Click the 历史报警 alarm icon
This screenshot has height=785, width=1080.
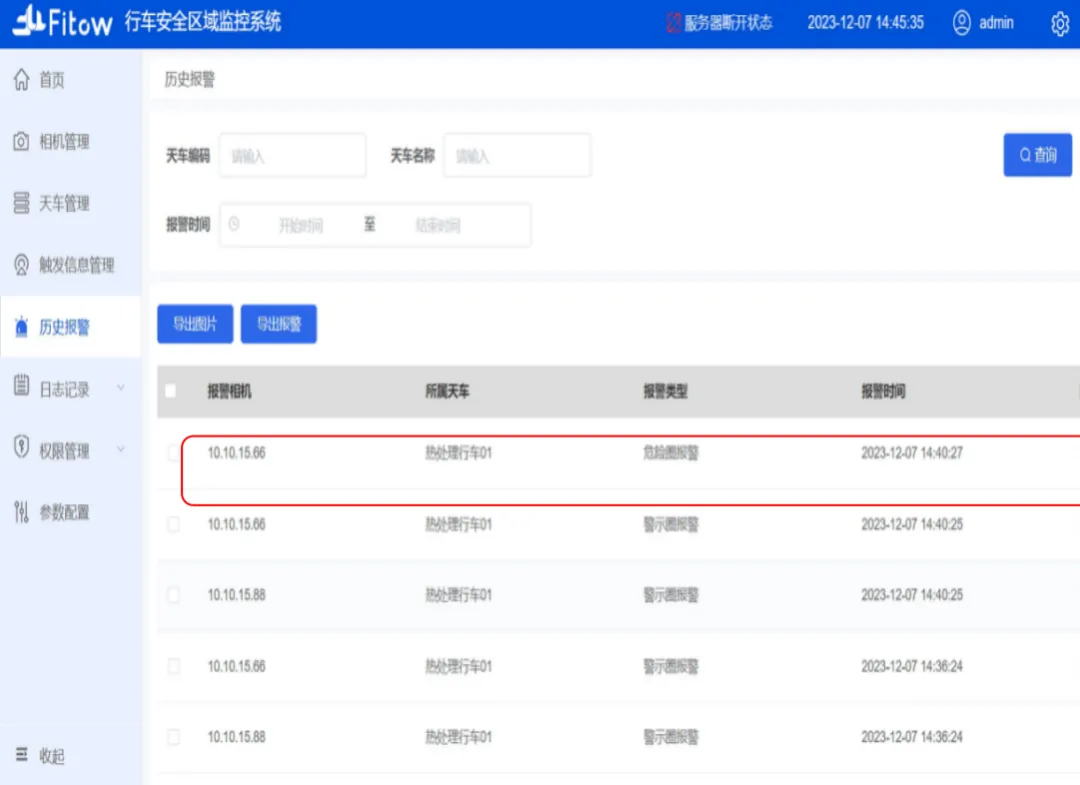coord(21,327)
